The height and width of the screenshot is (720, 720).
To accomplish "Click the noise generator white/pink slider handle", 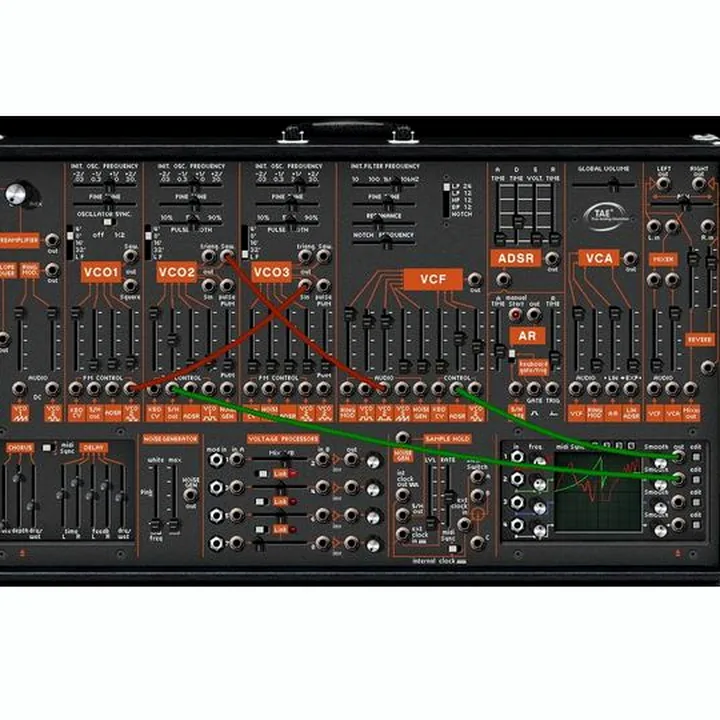I will coord(156,525).
